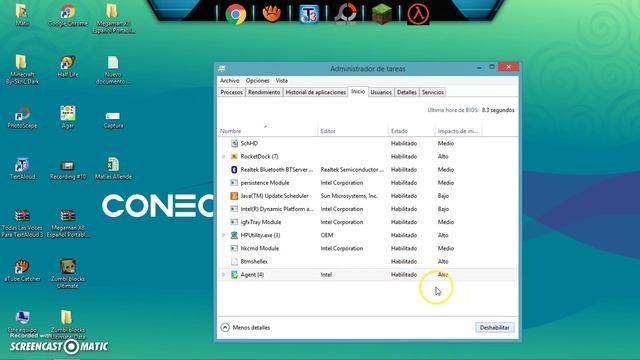
Task: Select Zumbi blocks Ultimate_Data folder
Action: (68, 325)
